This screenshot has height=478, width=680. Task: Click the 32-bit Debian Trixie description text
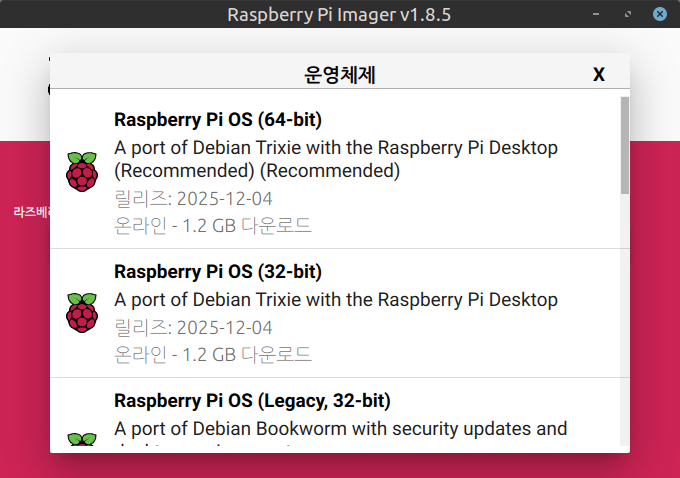[x=335, y=299]
